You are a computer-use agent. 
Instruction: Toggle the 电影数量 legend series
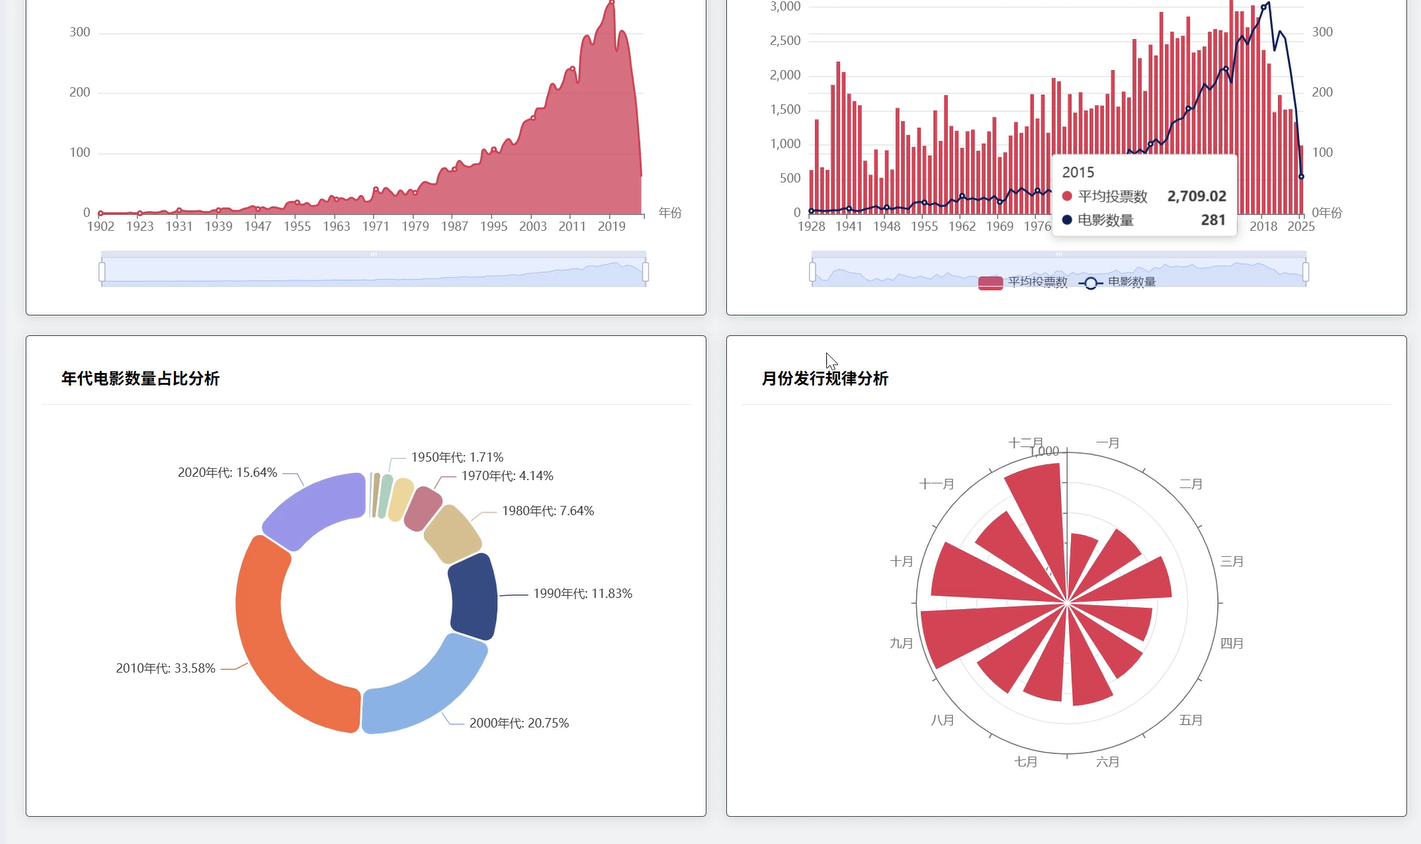[x=1118, y=283]
